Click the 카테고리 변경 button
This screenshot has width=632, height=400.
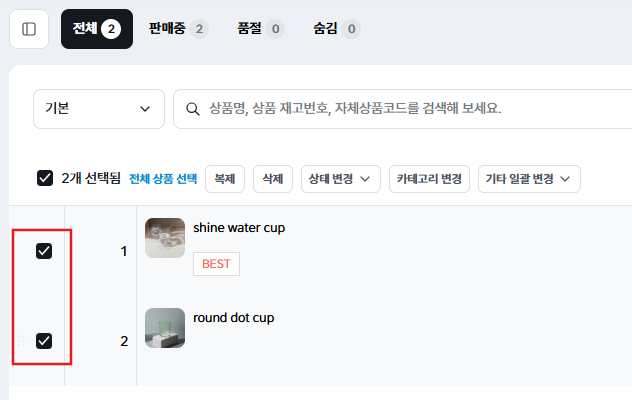(x=429, y=179)
